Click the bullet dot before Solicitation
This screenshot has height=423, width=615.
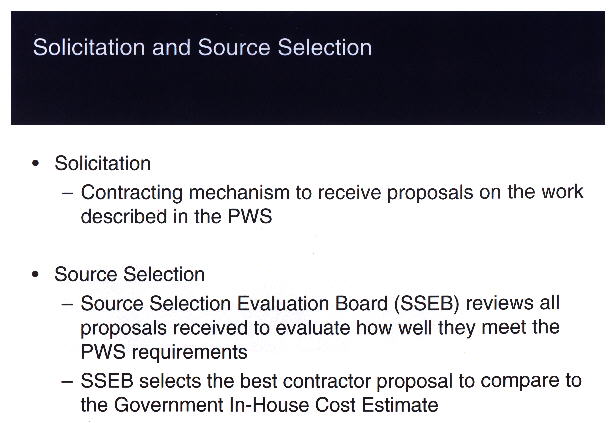(x=36, y=163)
